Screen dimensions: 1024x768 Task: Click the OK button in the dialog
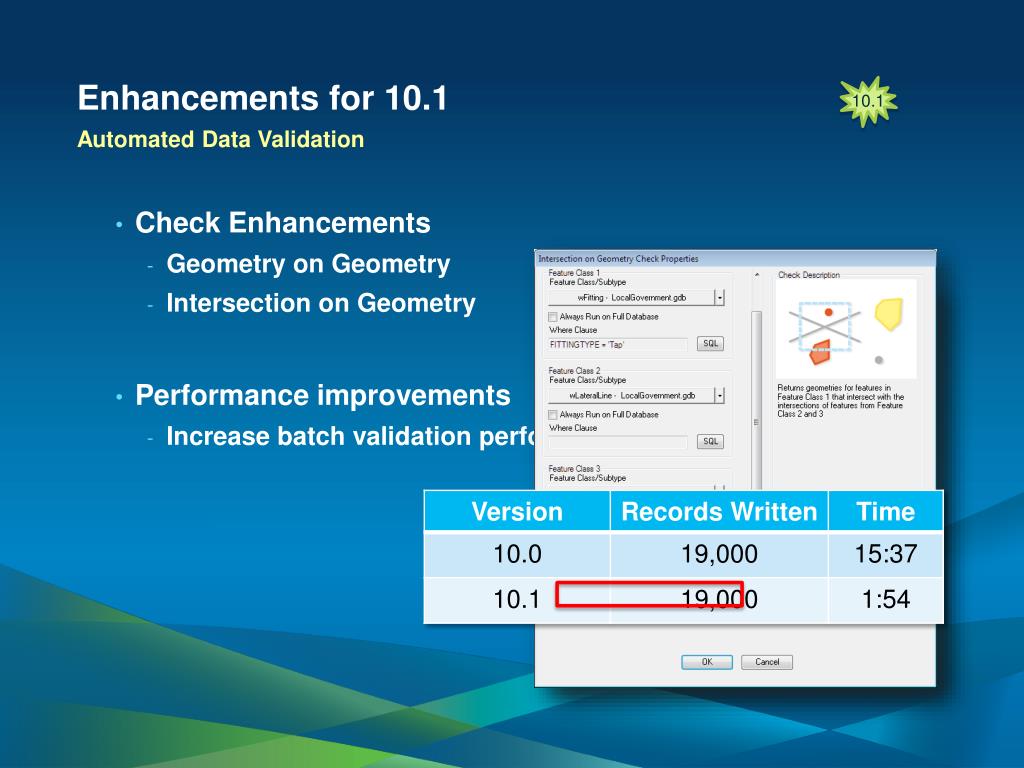point(707,662)
